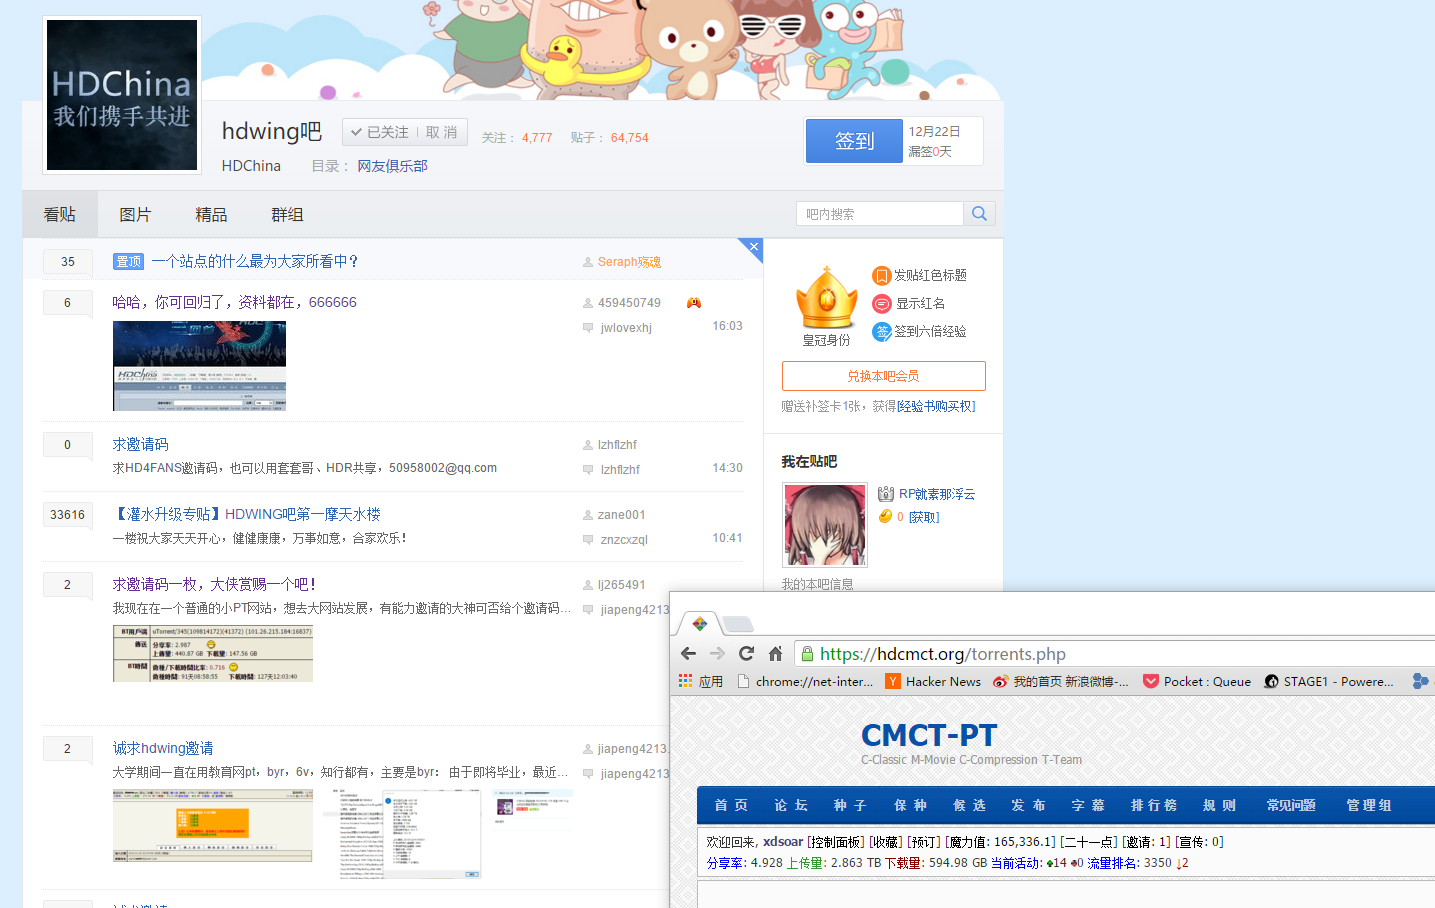Open 种子 in the CMCT-PT navigation bar
1435x908 pixels.
(850, 805)
